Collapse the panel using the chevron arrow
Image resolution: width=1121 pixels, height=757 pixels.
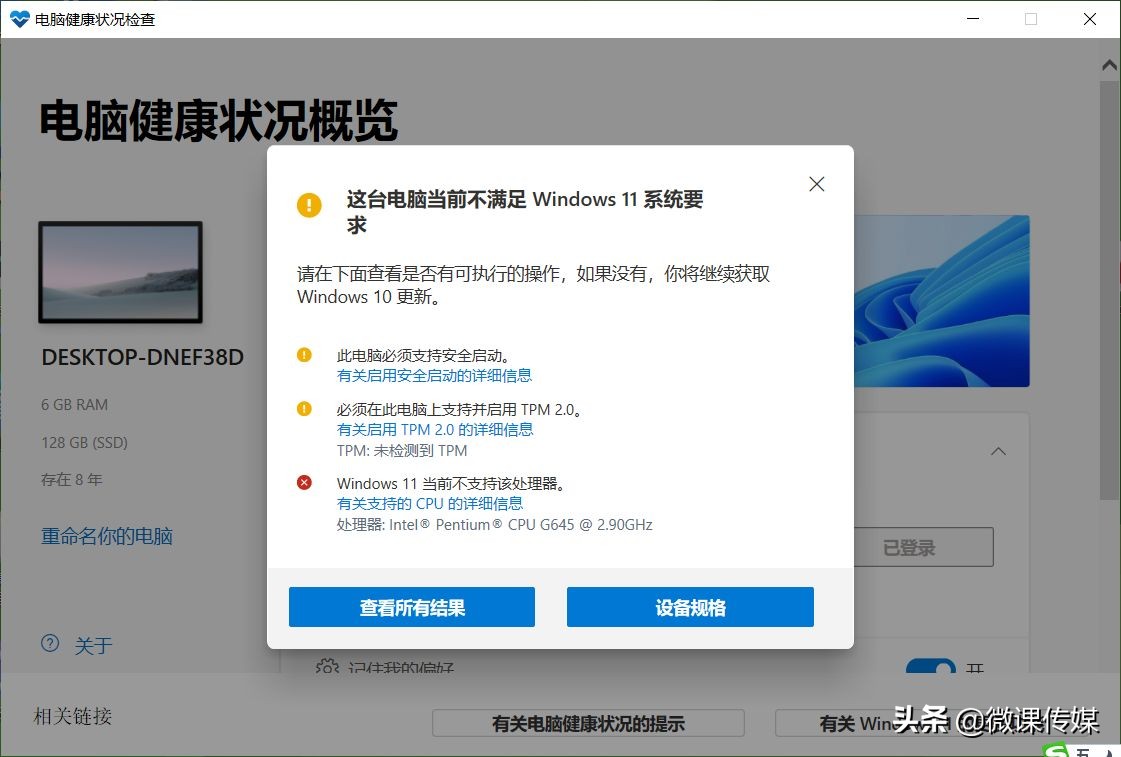[998, 451]
